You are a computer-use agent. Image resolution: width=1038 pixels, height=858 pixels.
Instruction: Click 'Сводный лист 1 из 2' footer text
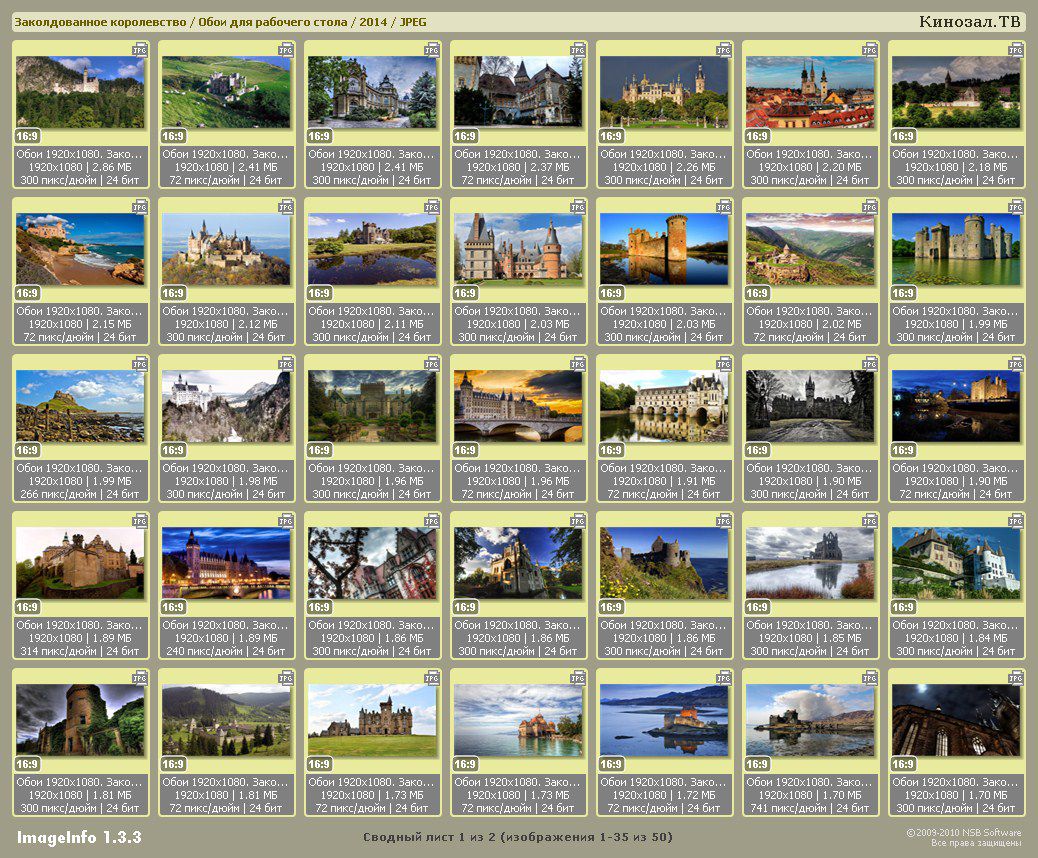tap(428, 837)
